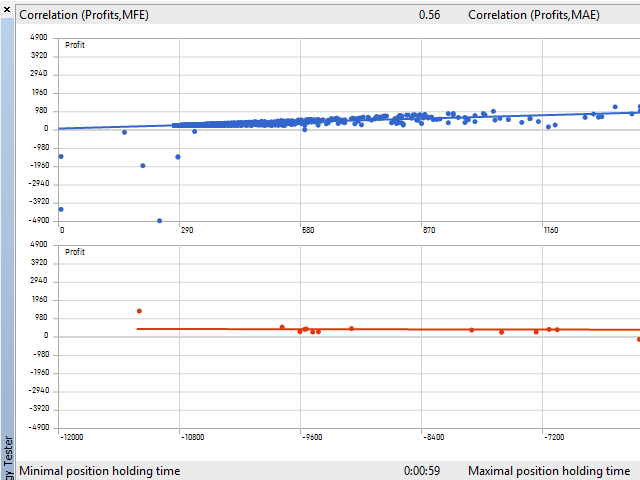Screen dimensions: 640x480
Task: Click the x-axis label -7200 in the MAE chart
Action: [x=554, y=437]
